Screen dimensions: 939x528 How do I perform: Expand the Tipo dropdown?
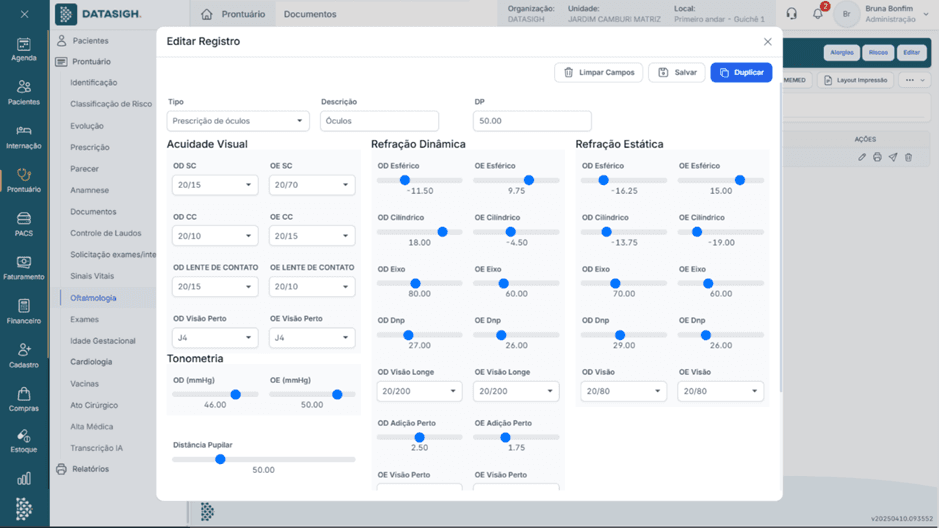pos(238,121)
